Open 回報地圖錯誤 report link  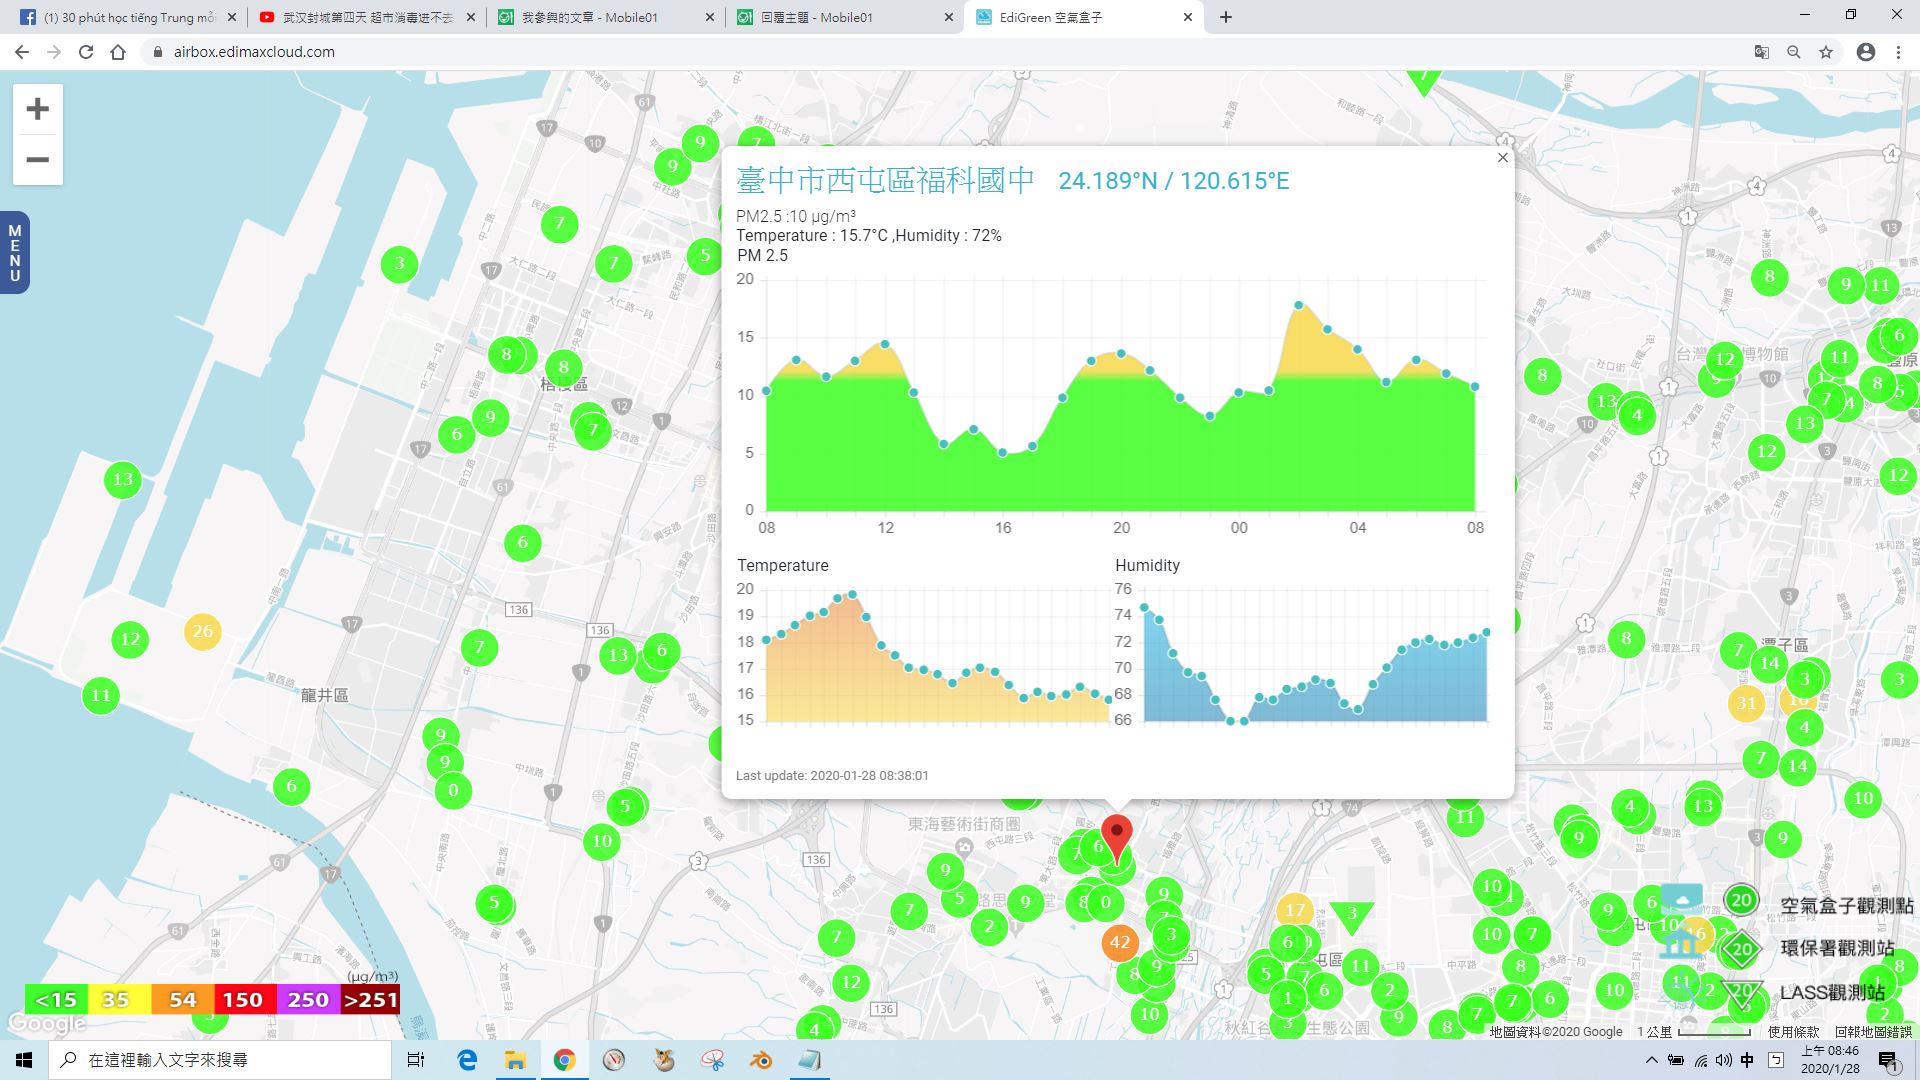coord(1873,1031)
